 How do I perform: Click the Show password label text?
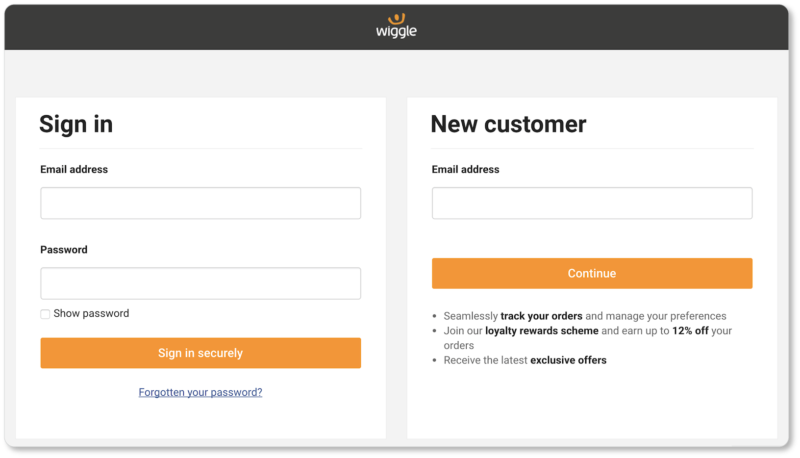[x=91, y=314]
